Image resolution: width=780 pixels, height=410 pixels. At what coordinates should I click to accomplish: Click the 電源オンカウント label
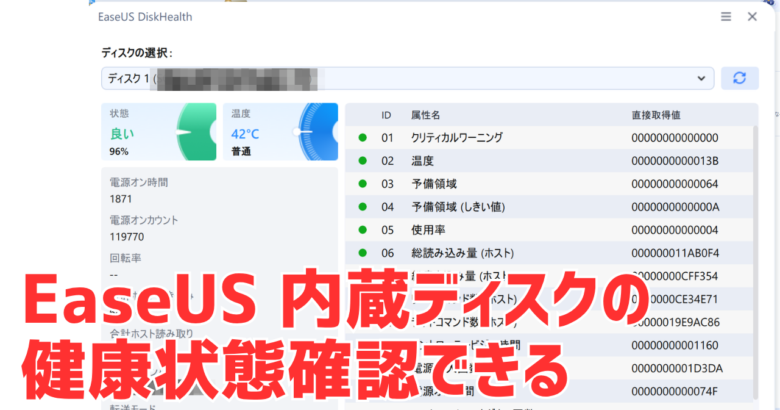tap(144, 220)
